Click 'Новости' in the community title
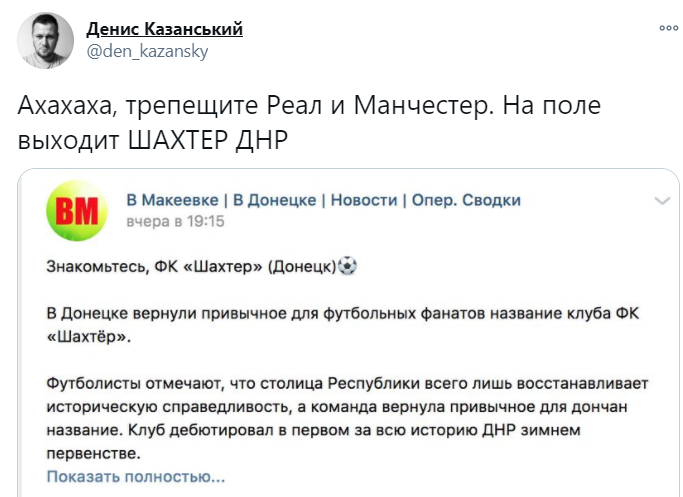This screenshot has width=683, height=497. [x=364, y=200]
